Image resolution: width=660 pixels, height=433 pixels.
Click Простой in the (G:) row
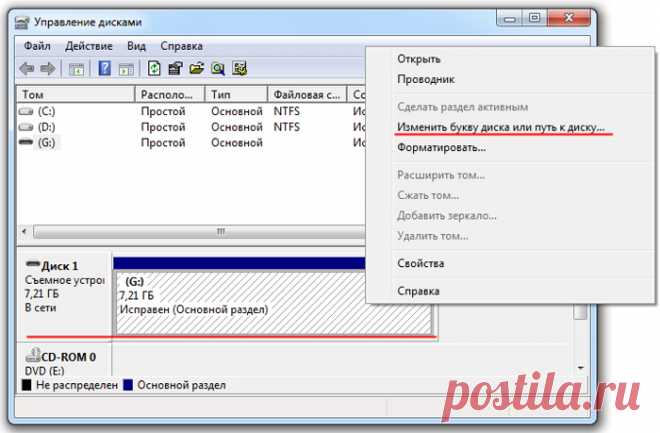(x=163, y=143)
